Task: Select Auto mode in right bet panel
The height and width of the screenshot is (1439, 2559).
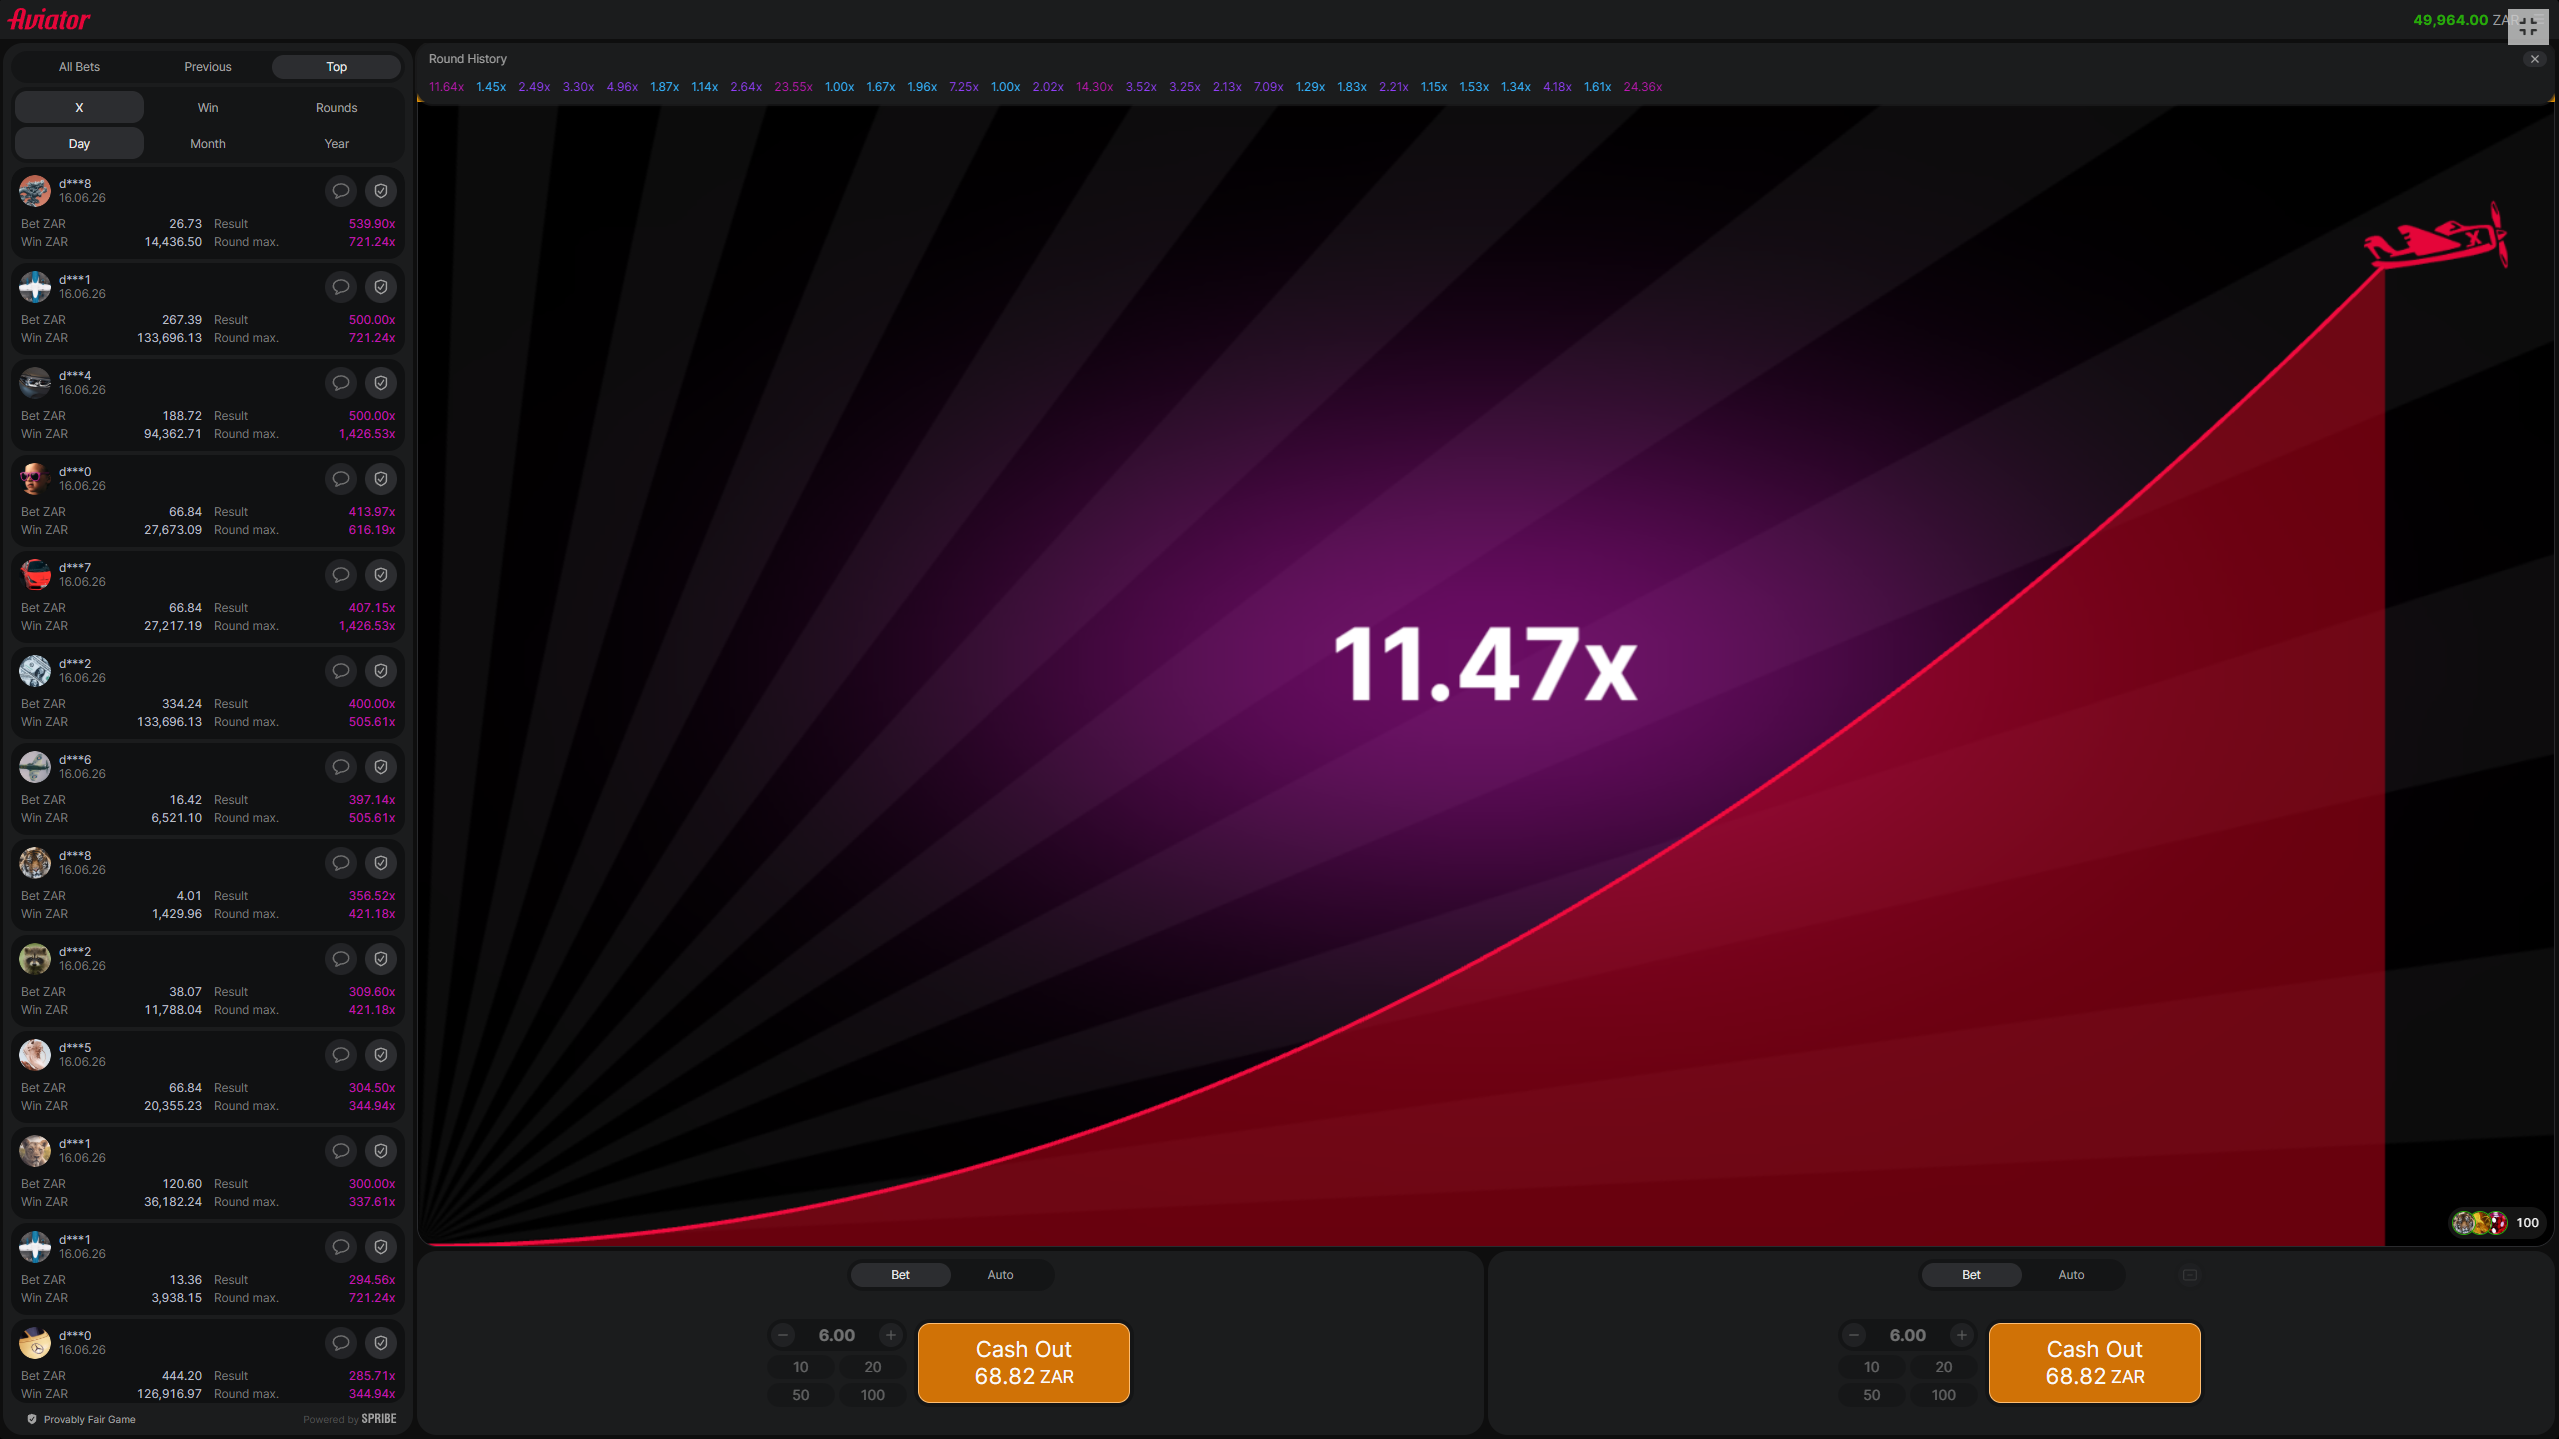Action: click(2072, 1275)
